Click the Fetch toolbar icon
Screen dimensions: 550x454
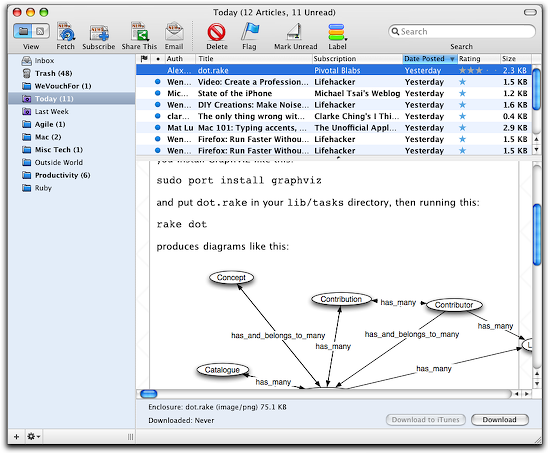(x=66, y=32)
